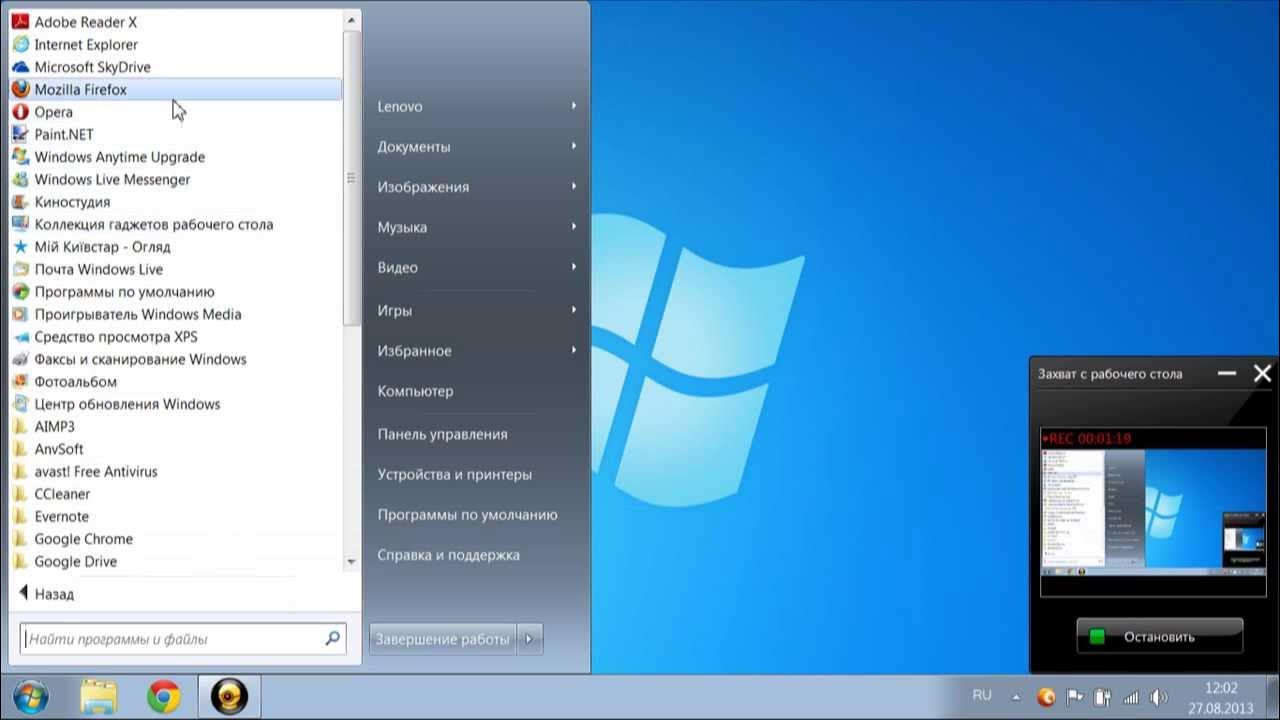Screen dimensions: 1280x720
Task: Expand the Google Chrome folder
Action: 176,539
